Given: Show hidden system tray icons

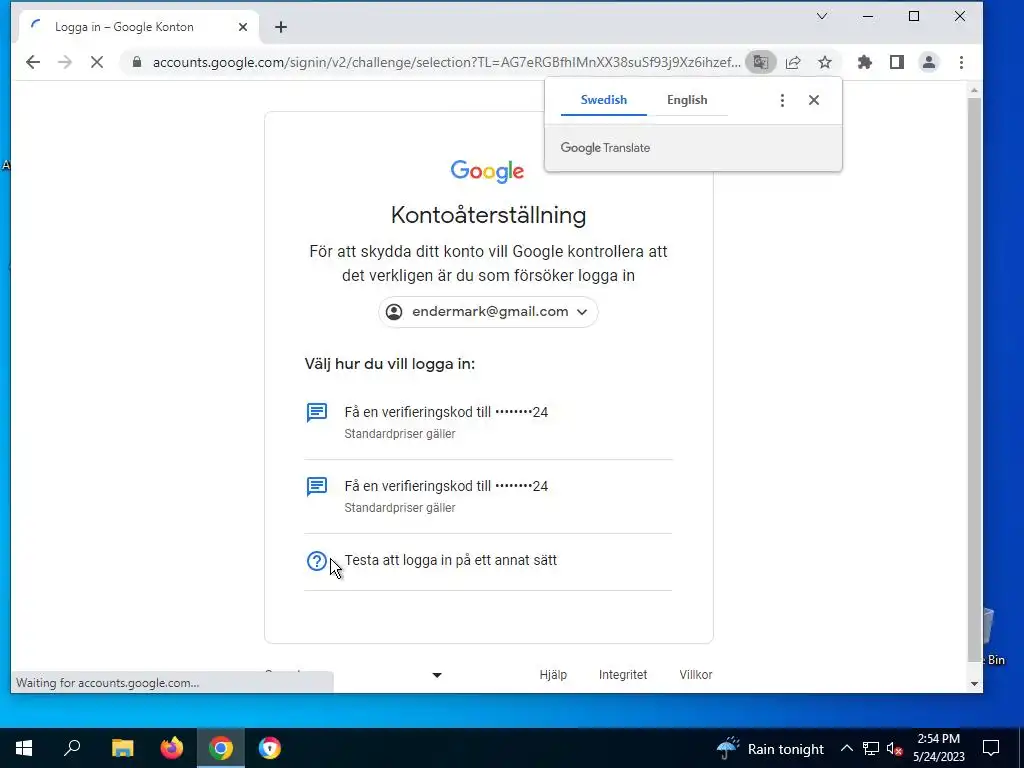Looking at the screenshot, I should [846, 748].
